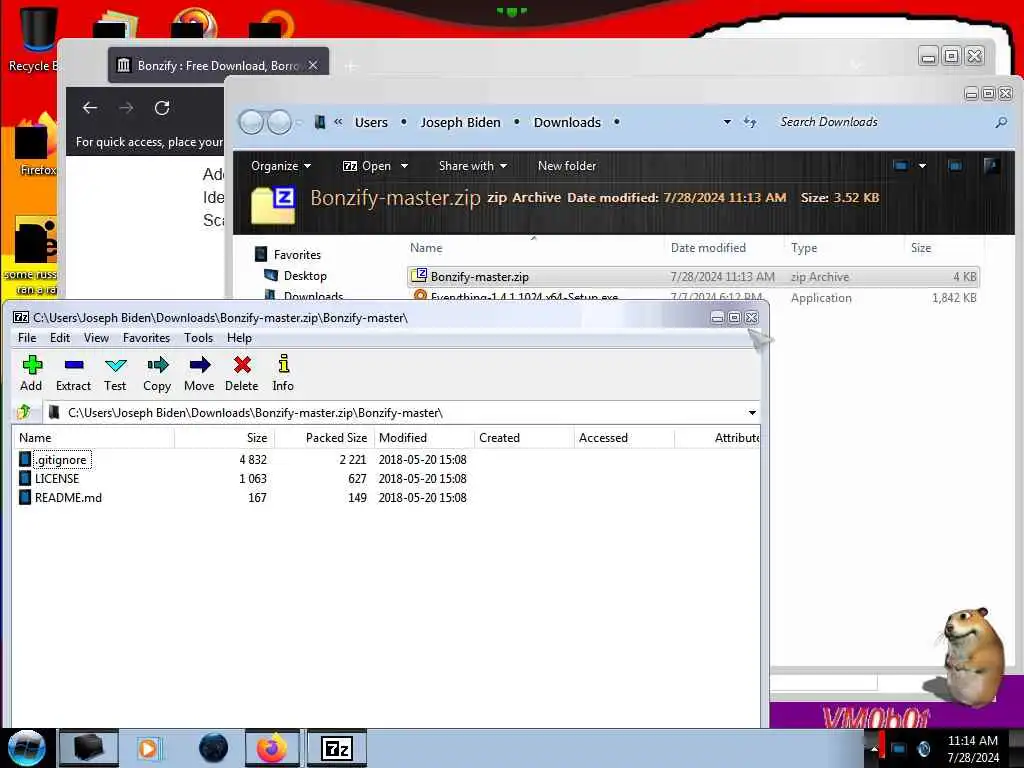
Task: Click the Explorer Back navigation button
Action: tap(251, 122)
